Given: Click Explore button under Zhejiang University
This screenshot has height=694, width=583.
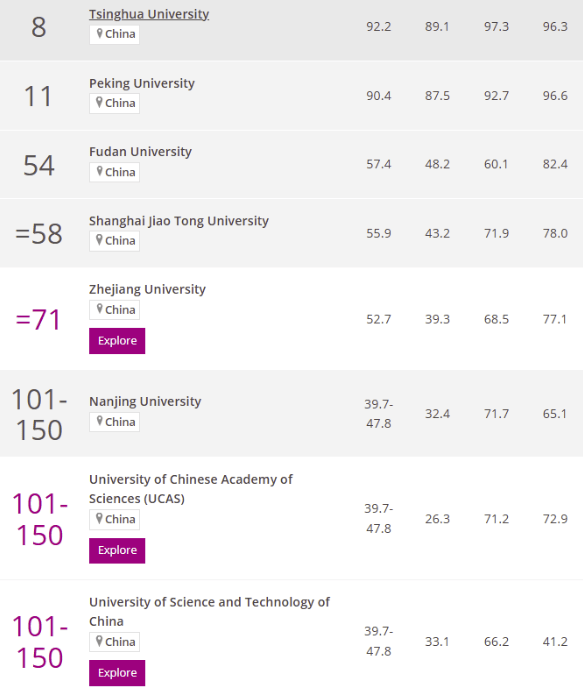Looking at the screenshot, I should pos(117,341).
